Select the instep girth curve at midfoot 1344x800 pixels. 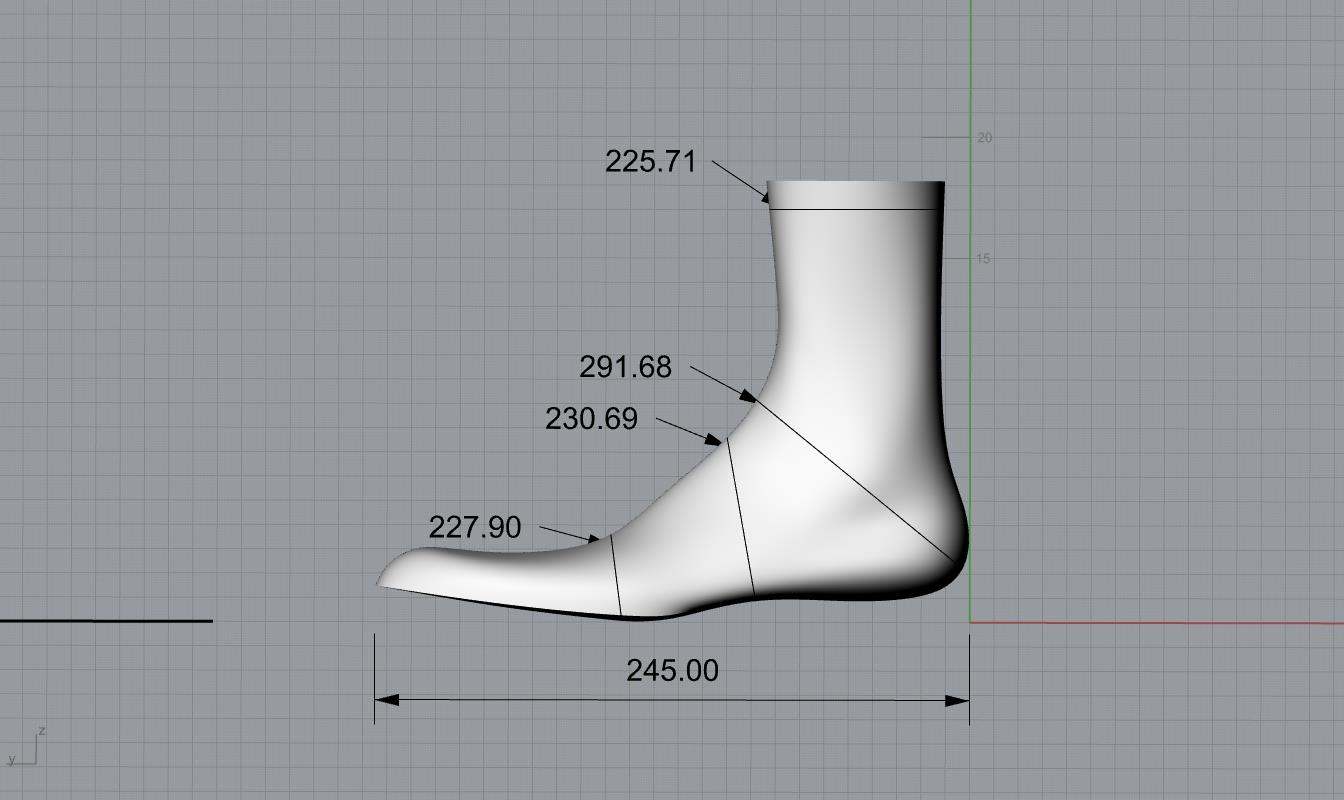[x=741, y=517]
